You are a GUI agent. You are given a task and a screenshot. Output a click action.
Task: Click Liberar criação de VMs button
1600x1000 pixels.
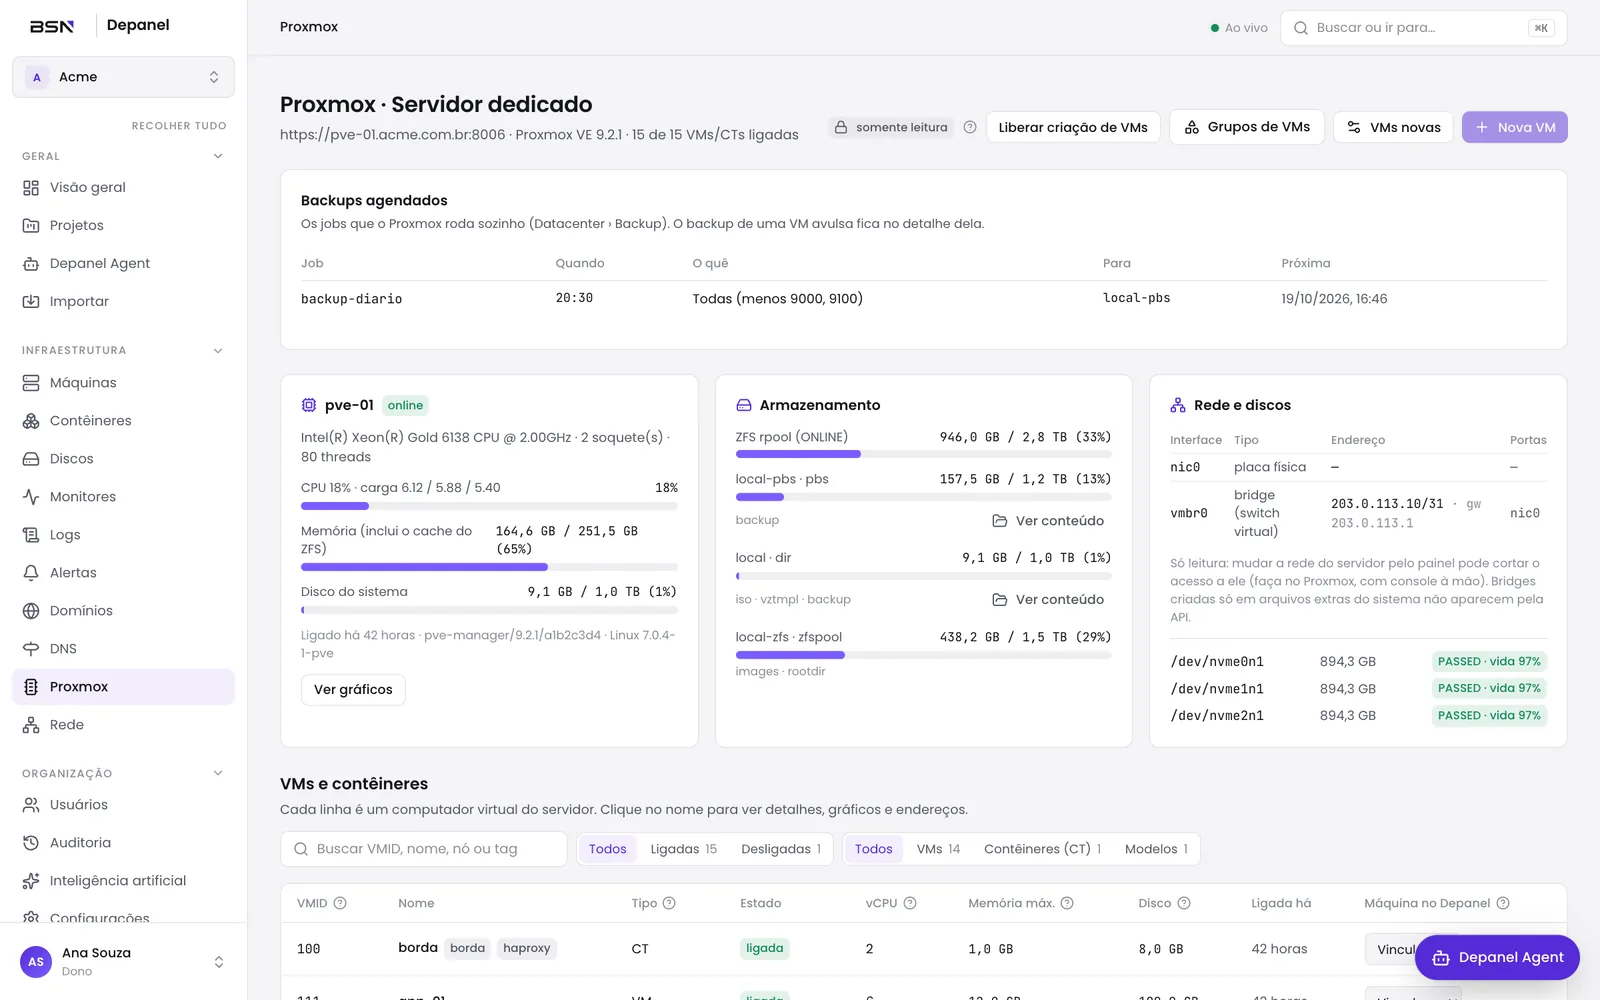coord(1073,127)
